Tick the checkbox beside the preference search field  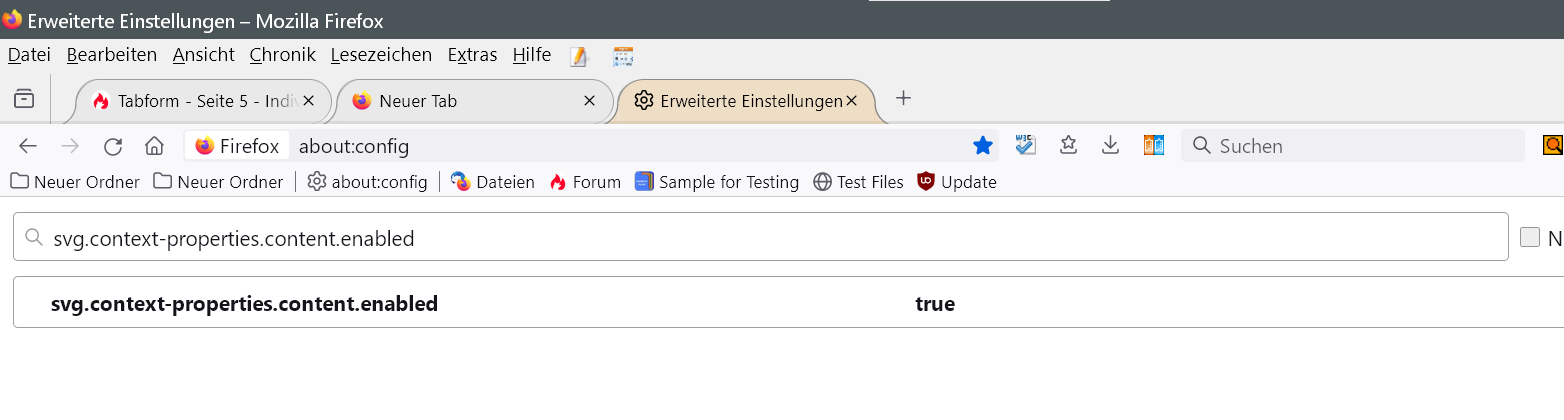point(1530,237)
